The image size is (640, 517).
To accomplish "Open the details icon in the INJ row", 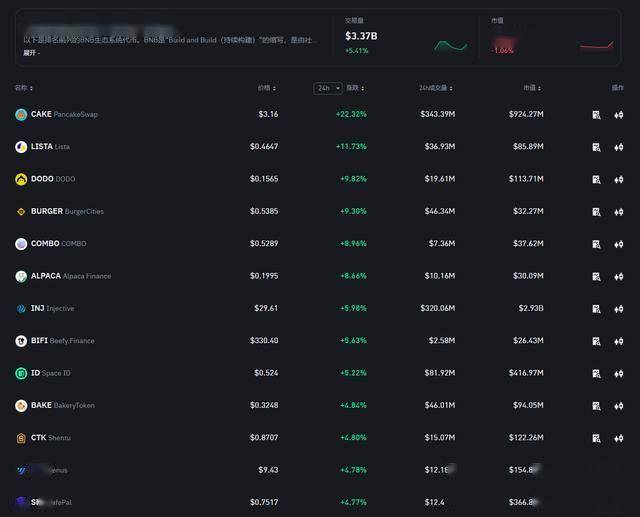I will point(596,309).
